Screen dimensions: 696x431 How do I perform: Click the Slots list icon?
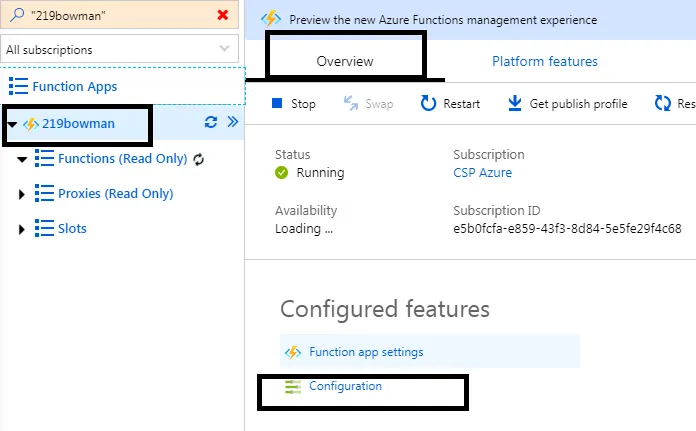click(x=44, y=228)
